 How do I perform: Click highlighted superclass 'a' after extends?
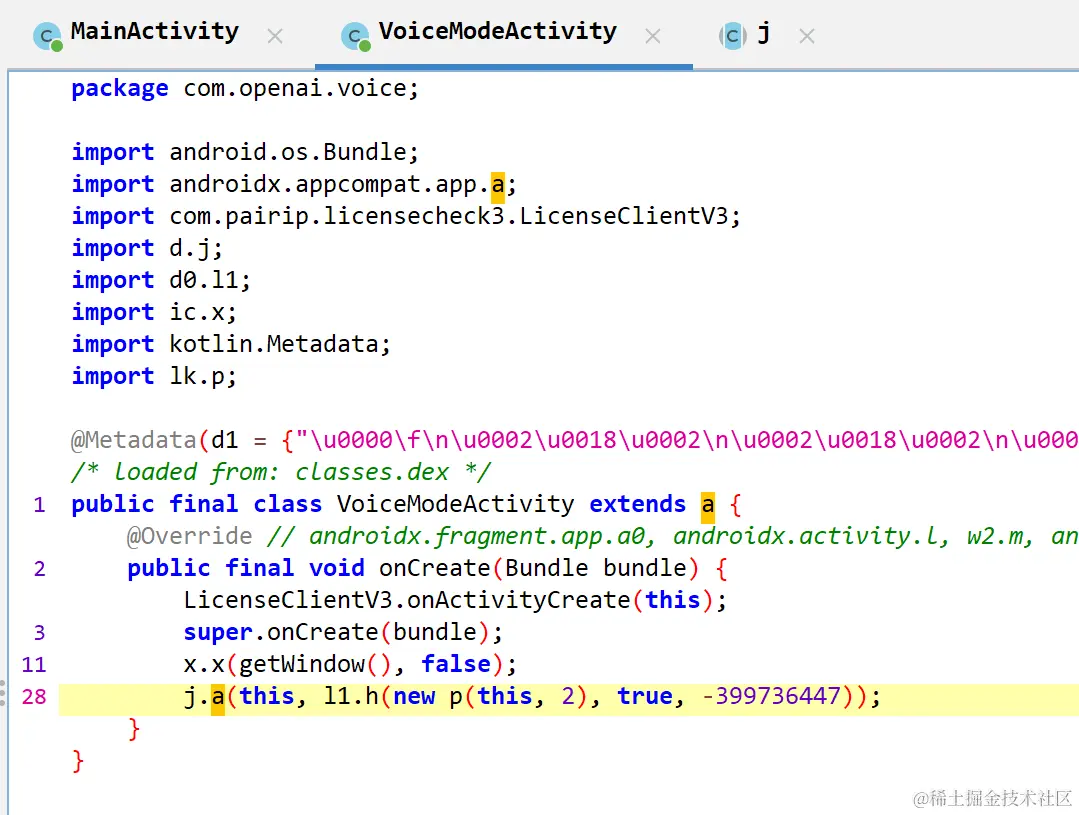(x=707, y=506)
